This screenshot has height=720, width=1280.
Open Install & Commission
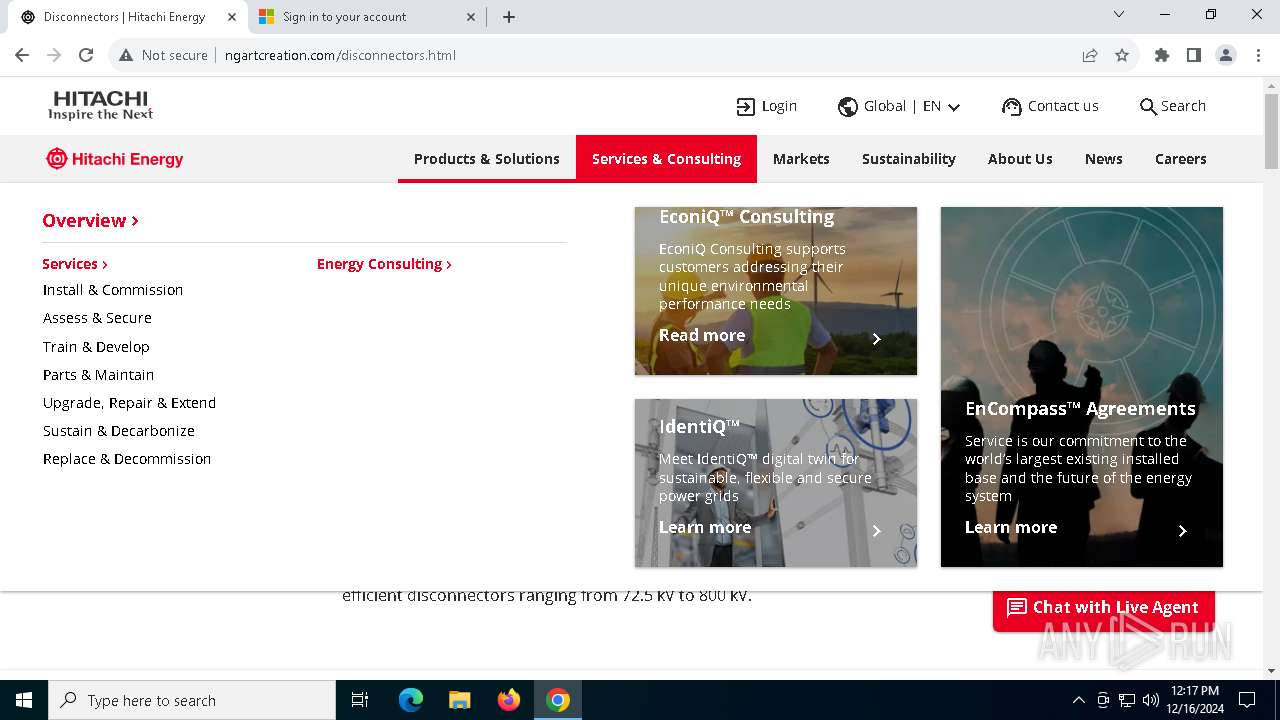(113, 290)
